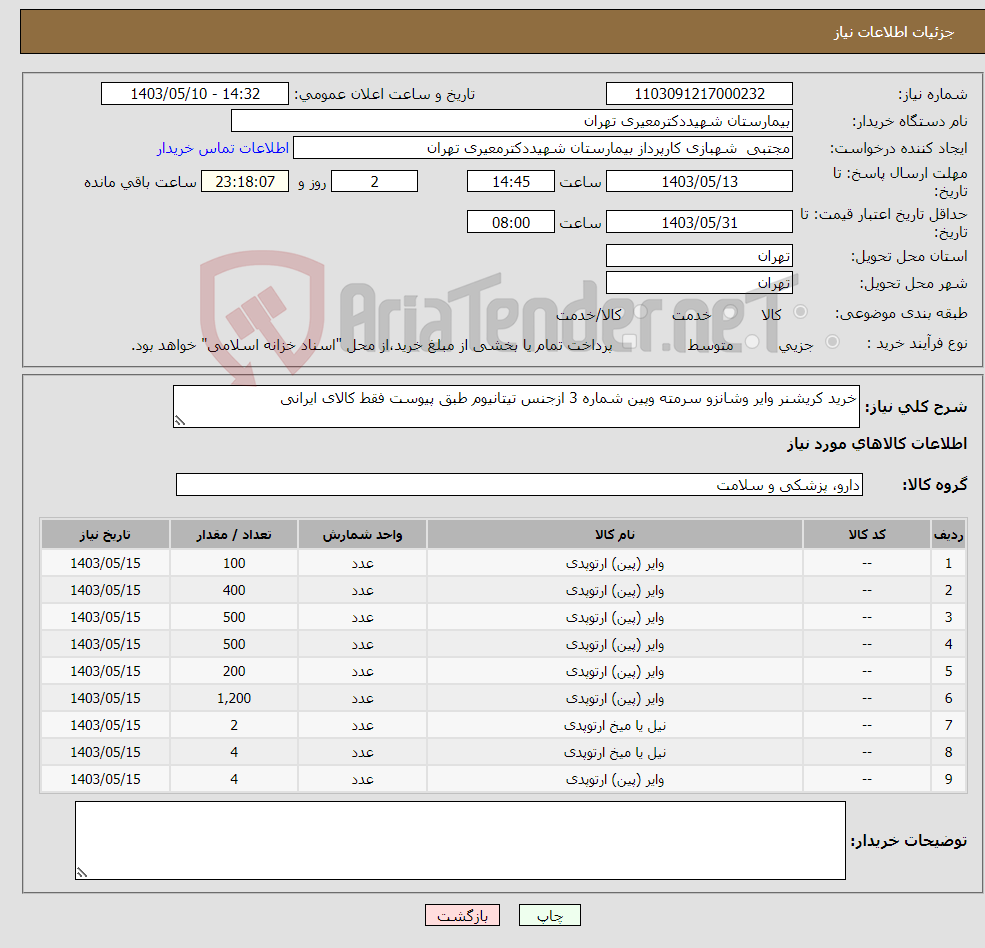Image resolution: width=985 pixels, height=948 pixels.
Task: Click the delivery province field تهران
Action: (x=699, y=256)
